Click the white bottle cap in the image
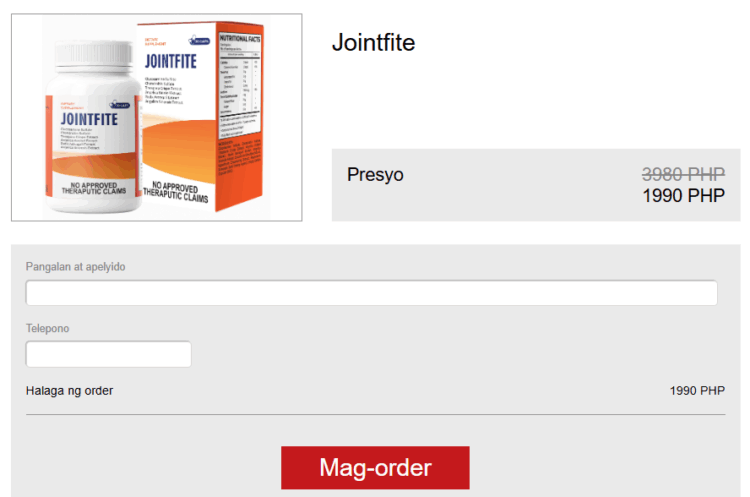The image size is (750, 497). click(x=93, y=55)
